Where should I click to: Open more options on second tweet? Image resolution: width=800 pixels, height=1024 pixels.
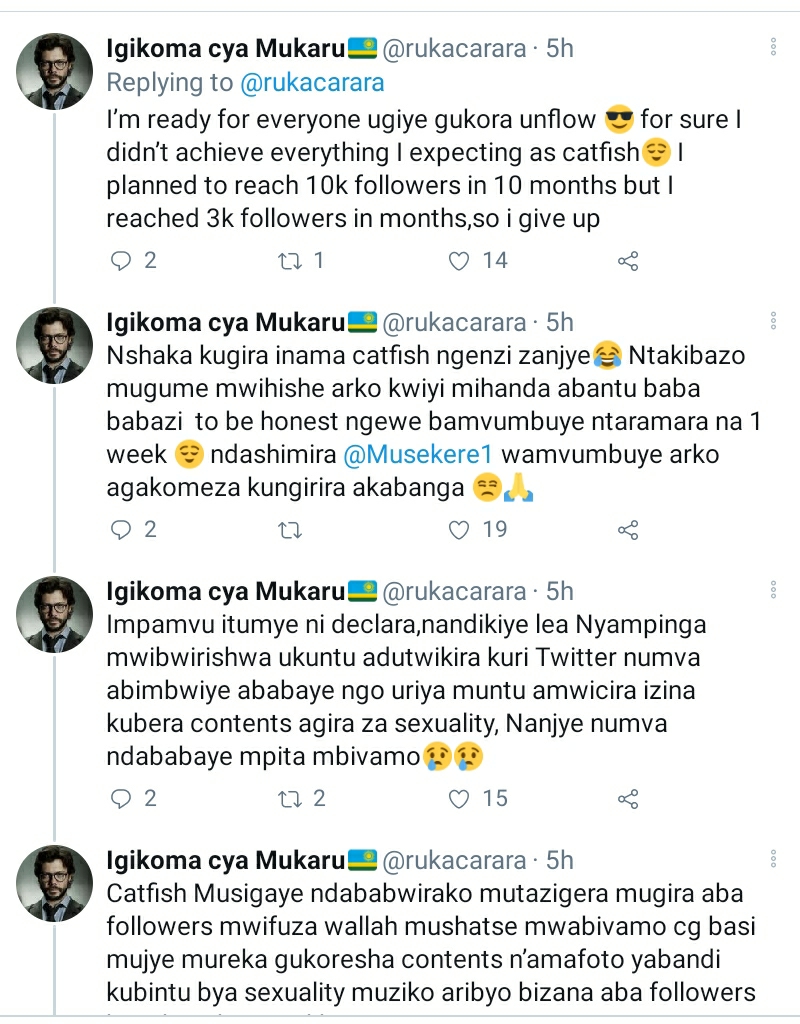click(772, 322)
